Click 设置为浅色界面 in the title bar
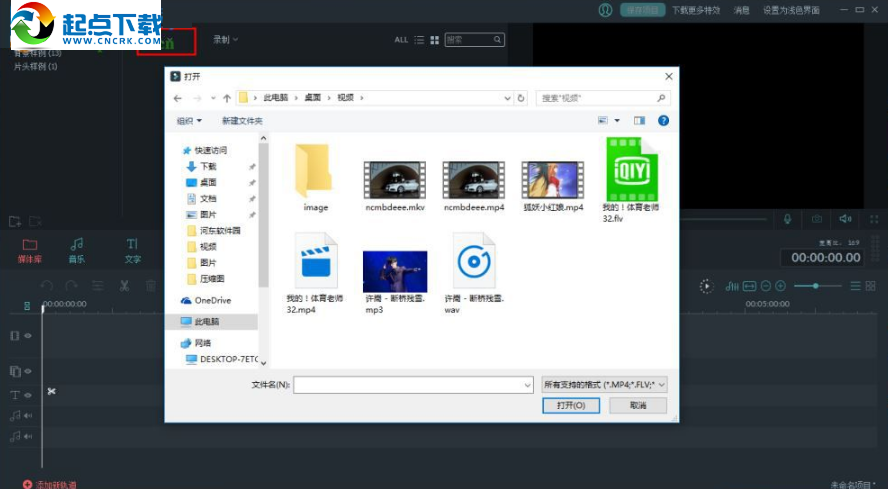Image resolution: width=888 pixels, height=489 pixels. pyautogui.click(x=791, y=10)
